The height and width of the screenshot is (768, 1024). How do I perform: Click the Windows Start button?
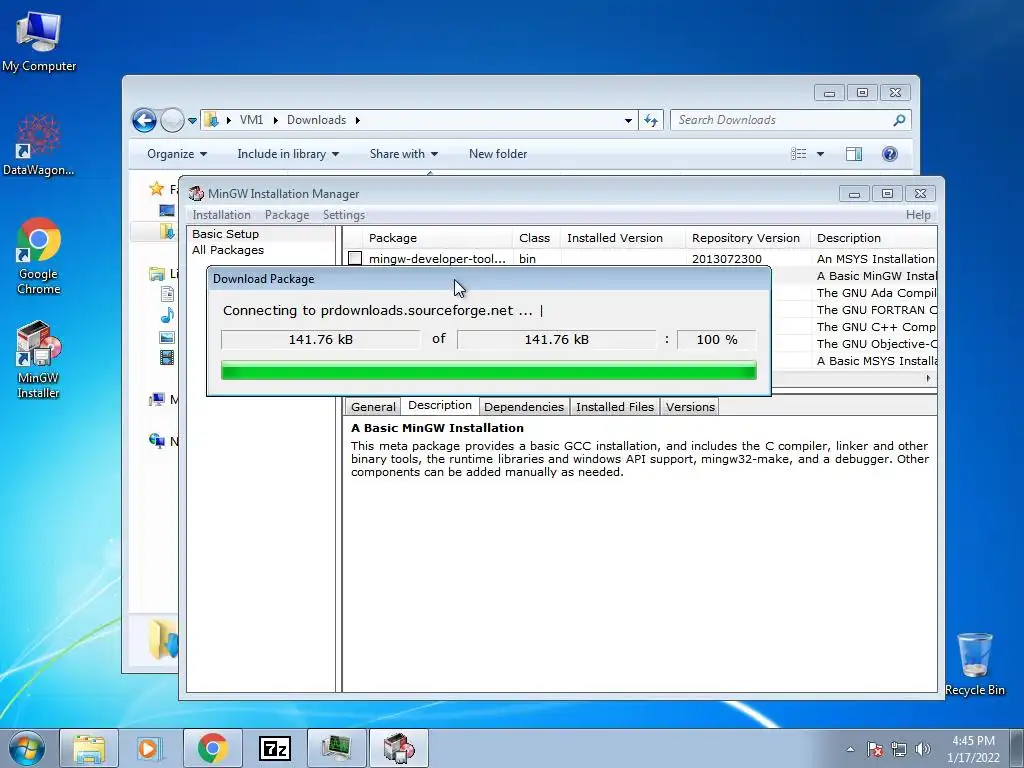27,748
